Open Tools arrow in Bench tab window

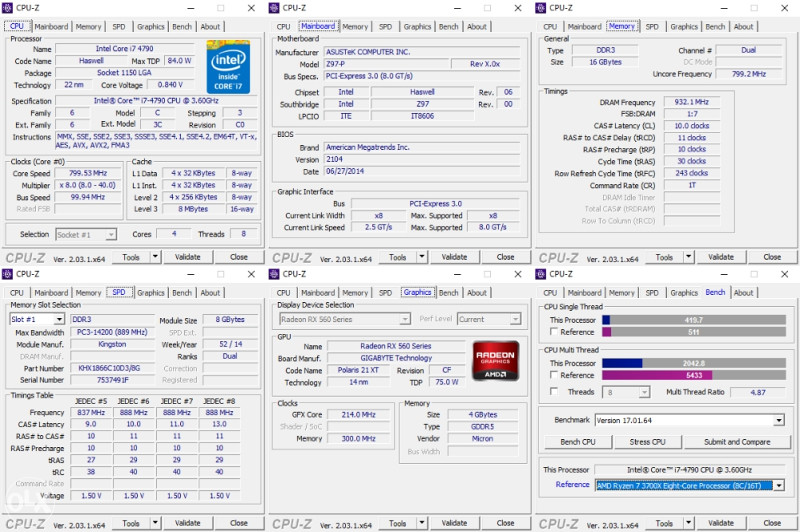tap(689, 523)
